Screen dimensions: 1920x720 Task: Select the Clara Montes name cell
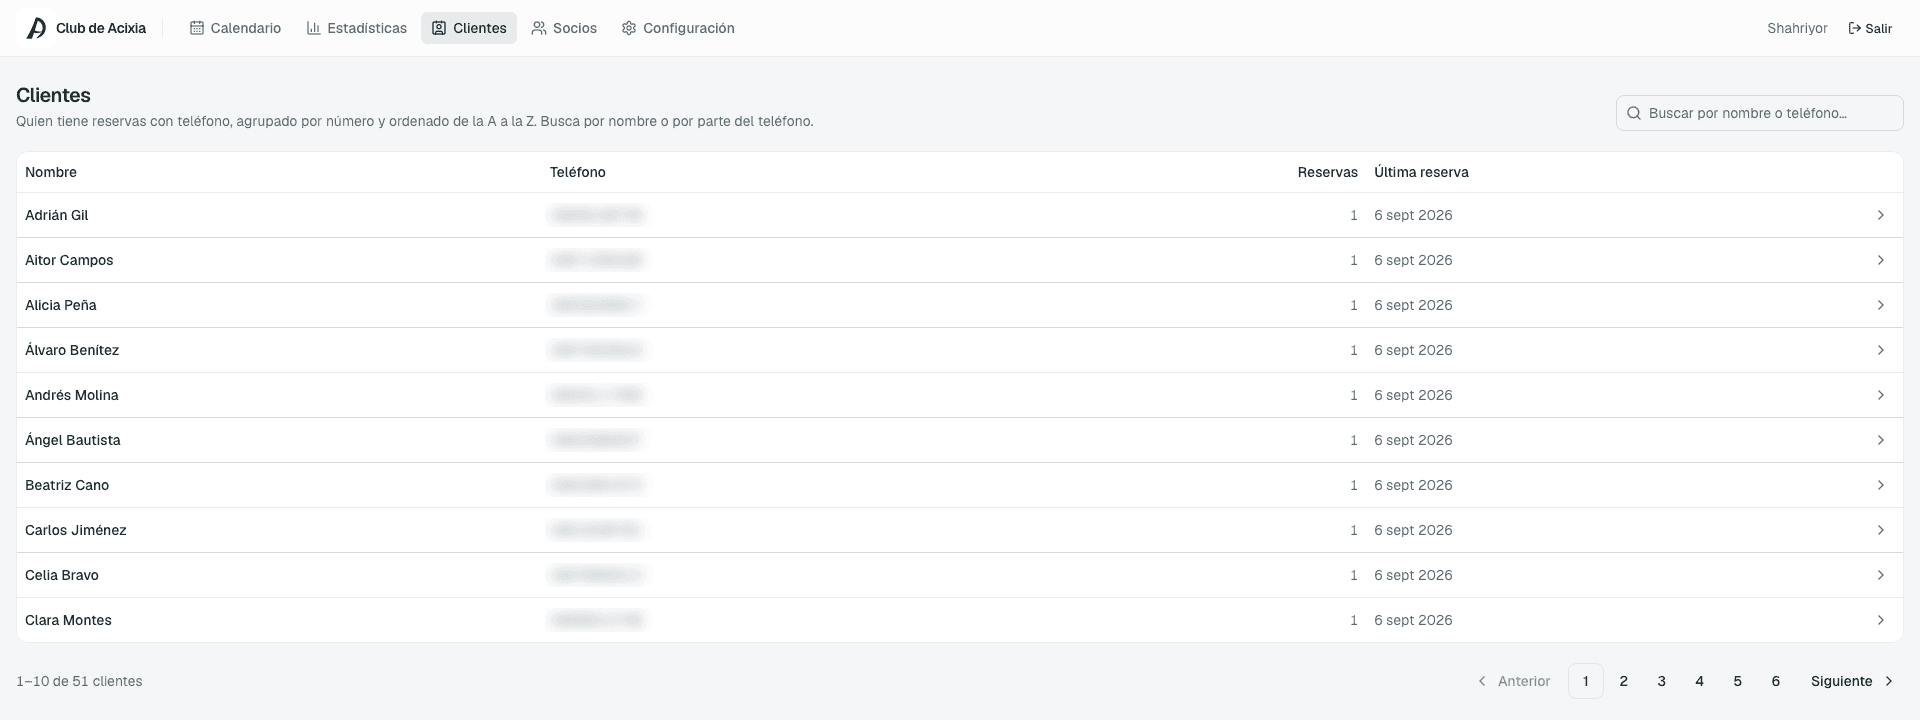(x=68, y=620)
